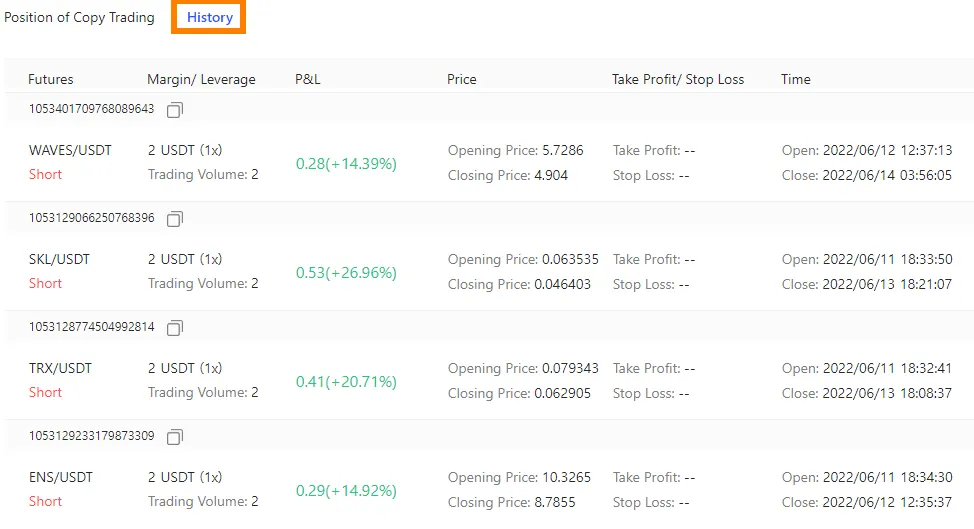Click the P&L column header
This screenshot has height=529, width=974.
click(x=308, y=79)
